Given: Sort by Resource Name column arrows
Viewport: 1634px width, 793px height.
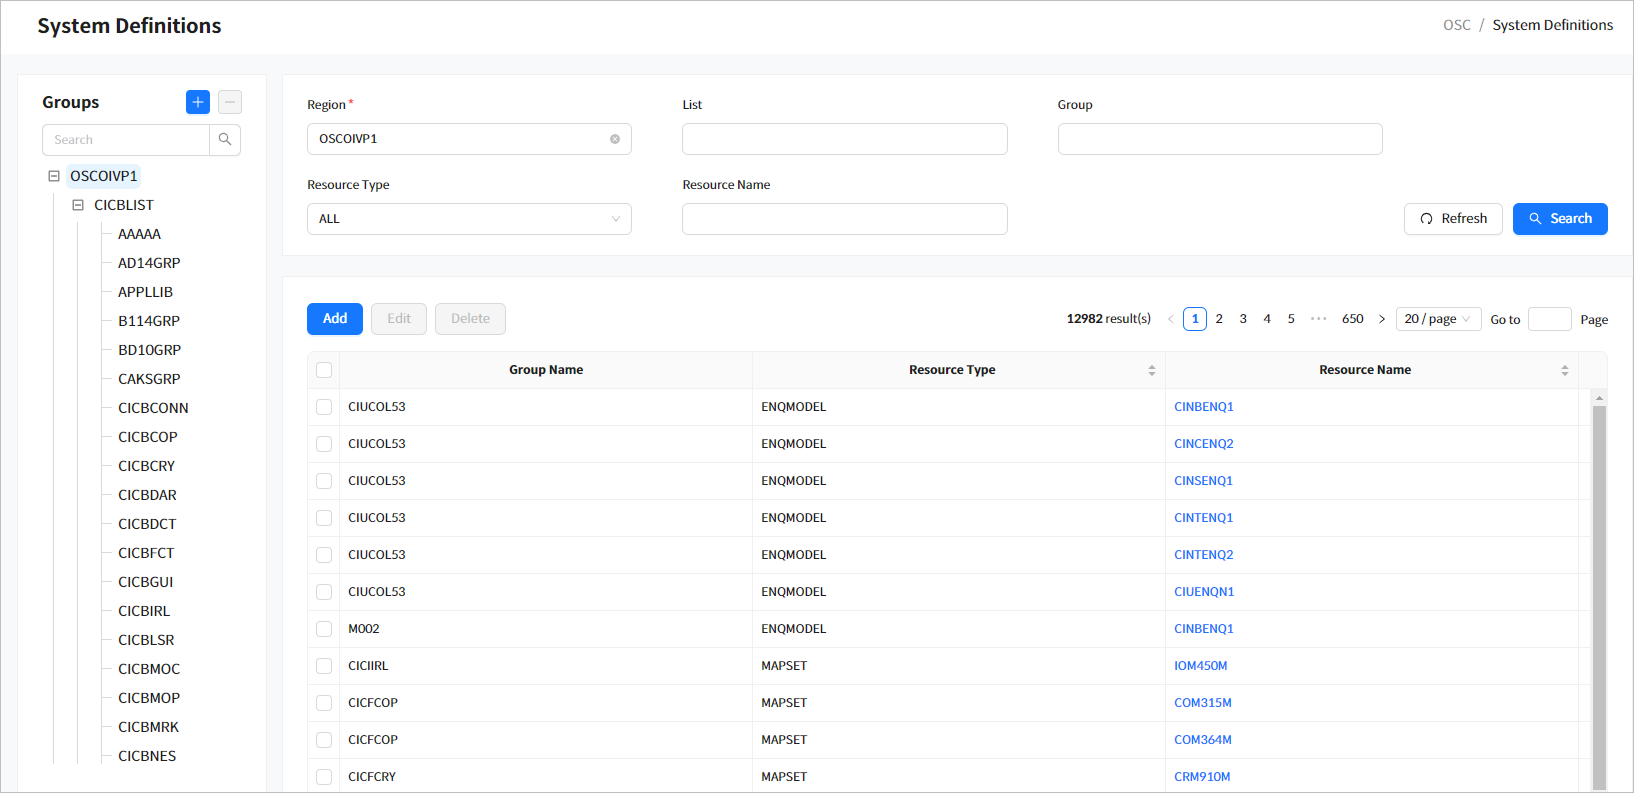Looking at the screenshot, I should pyautogui.click(x=1565, y=370).
